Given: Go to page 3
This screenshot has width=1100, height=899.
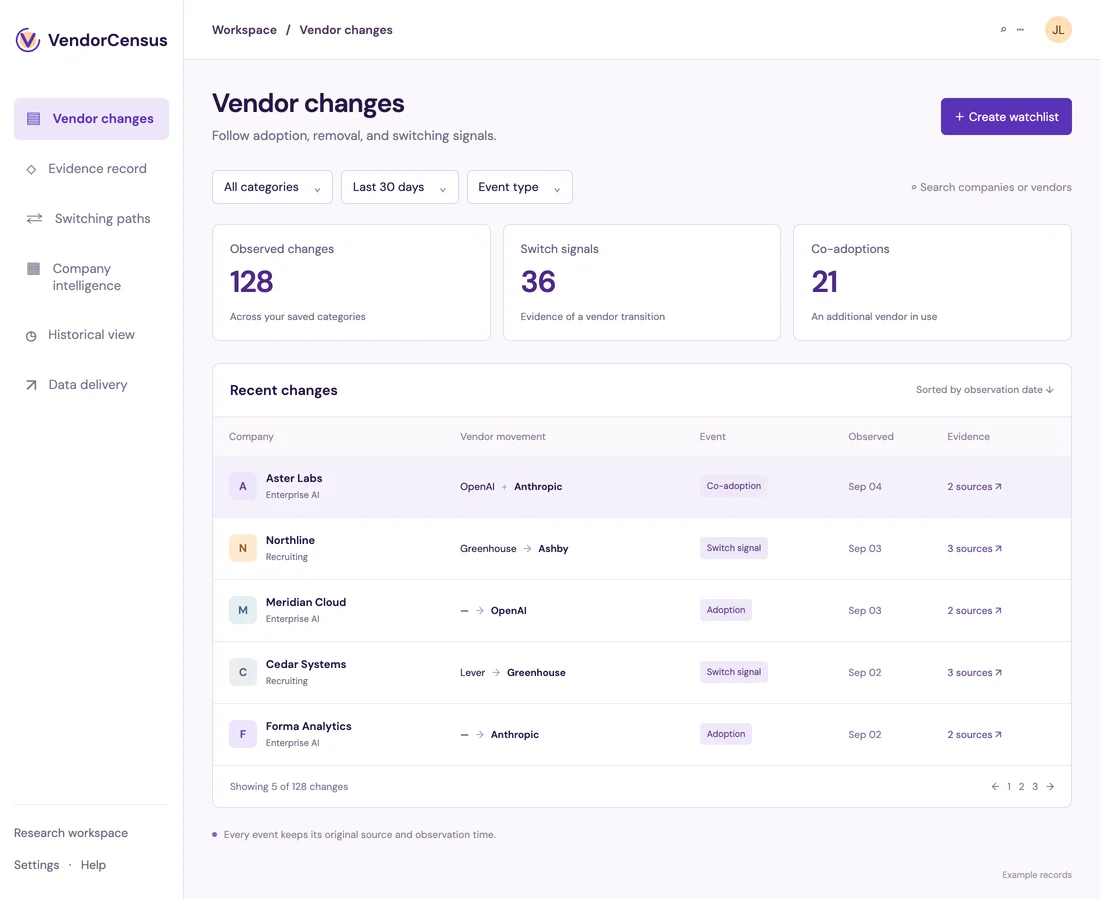Looking at the screenshot, I should (x=1035, y=787).
